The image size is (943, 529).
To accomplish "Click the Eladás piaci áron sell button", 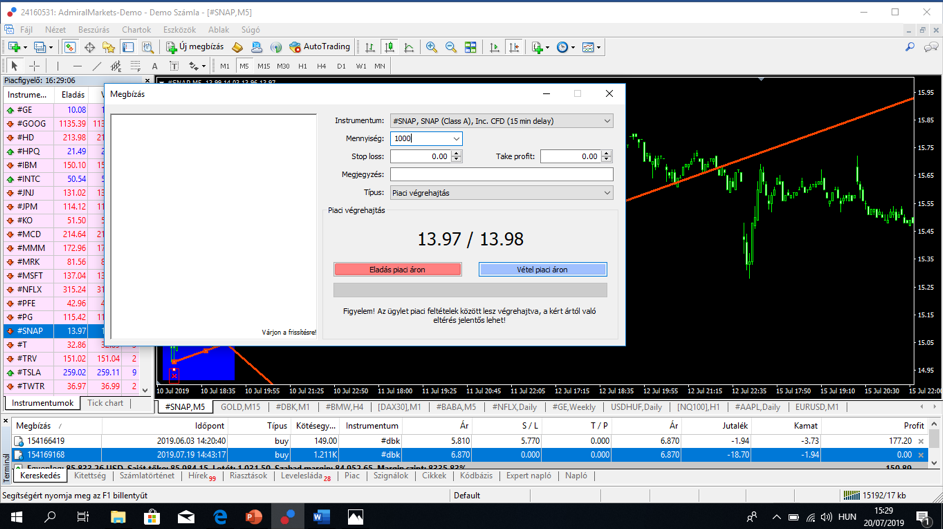I will [398, 269].
